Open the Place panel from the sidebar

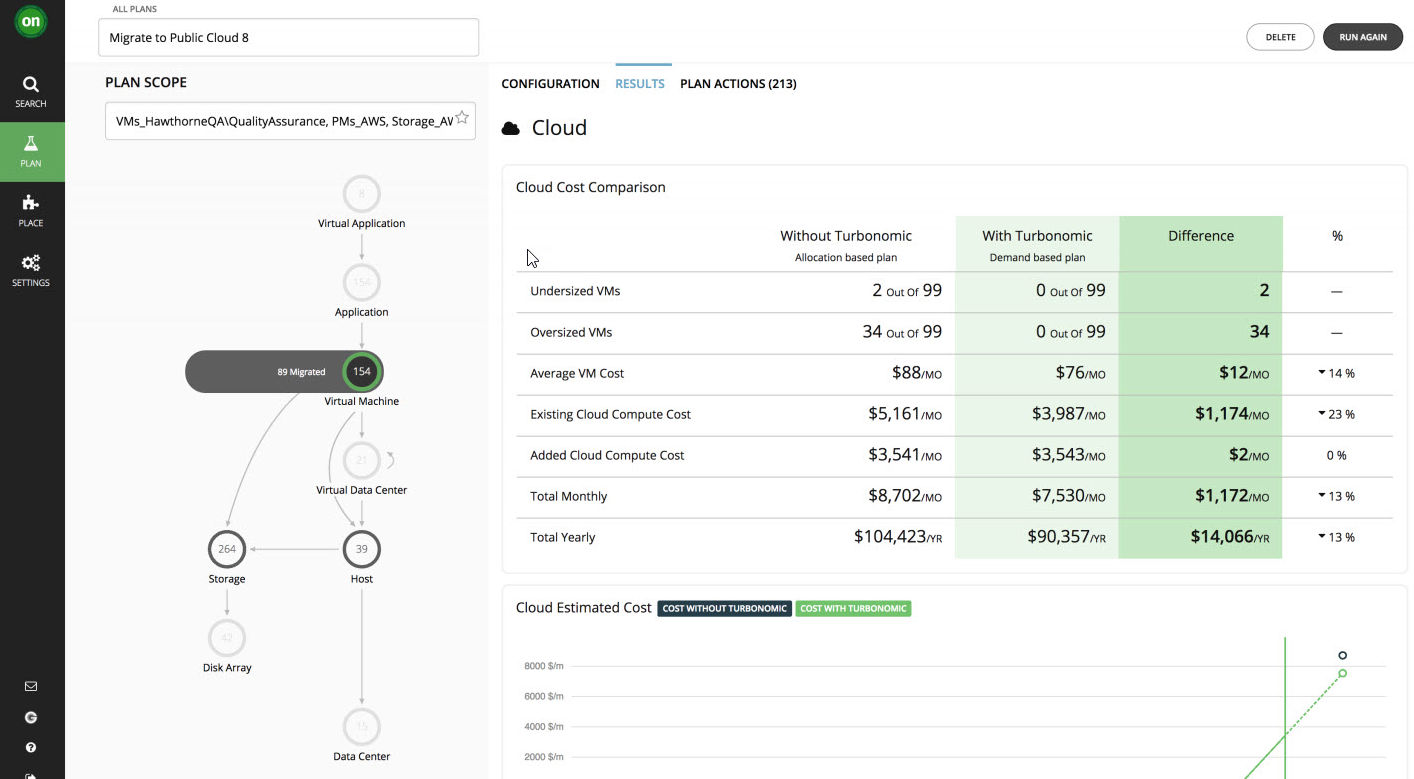tap(31, 209)
